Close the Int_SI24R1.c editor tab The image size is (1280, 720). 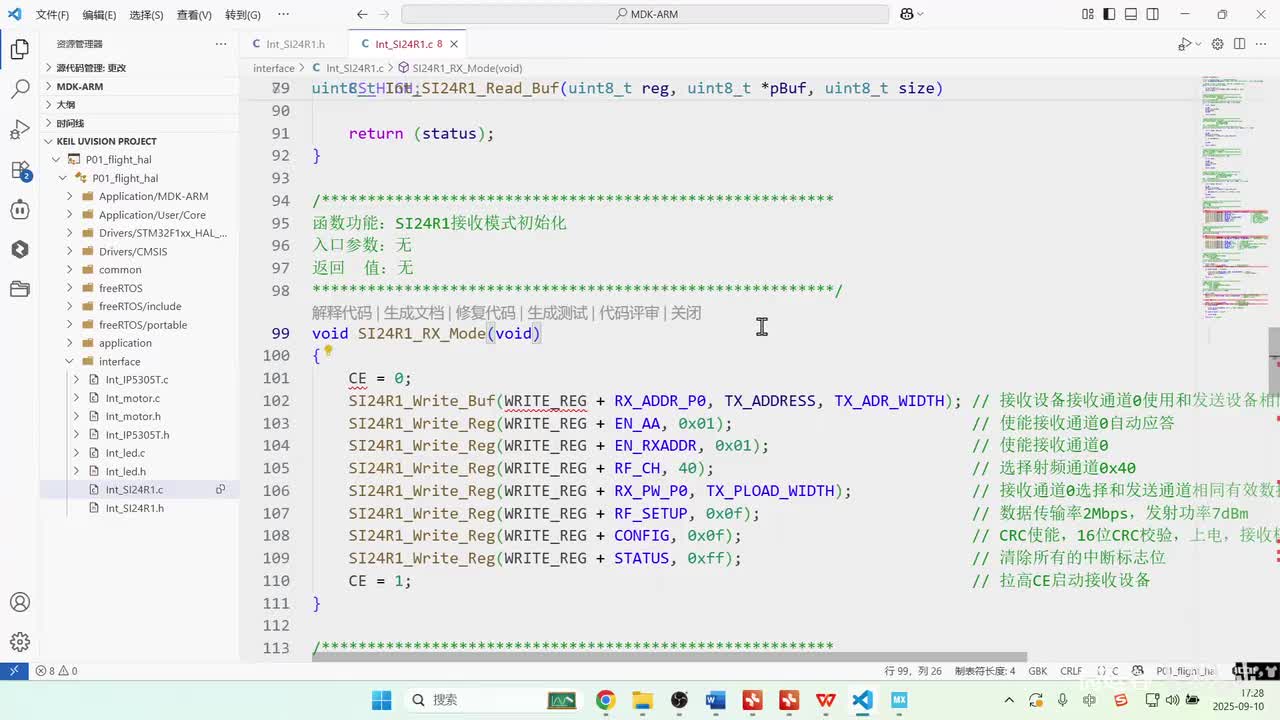455,44
